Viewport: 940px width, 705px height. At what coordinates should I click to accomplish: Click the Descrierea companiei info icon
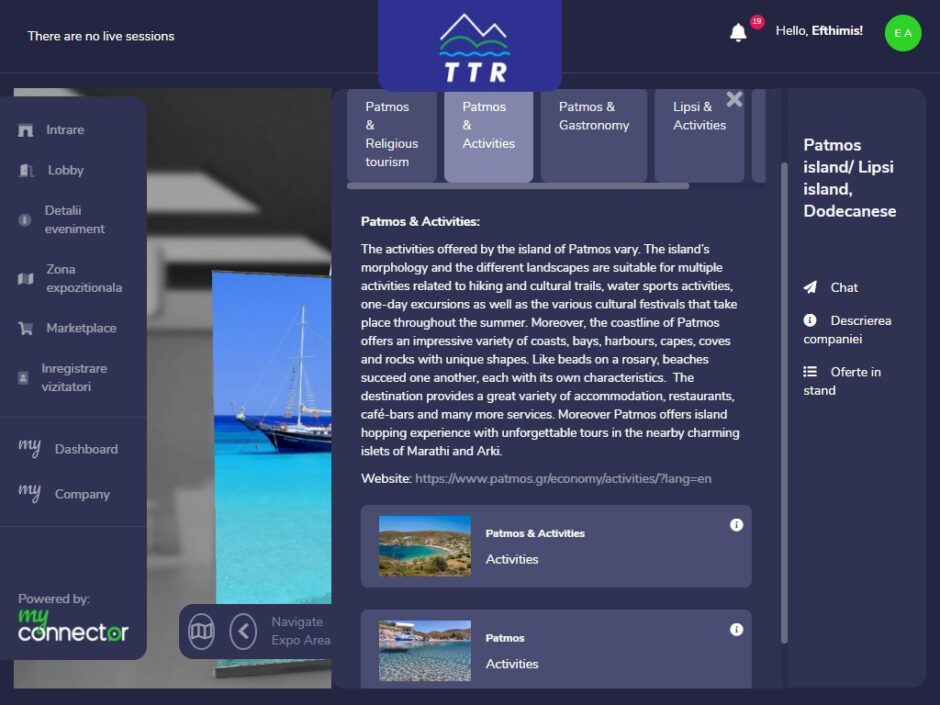[810, 320]
